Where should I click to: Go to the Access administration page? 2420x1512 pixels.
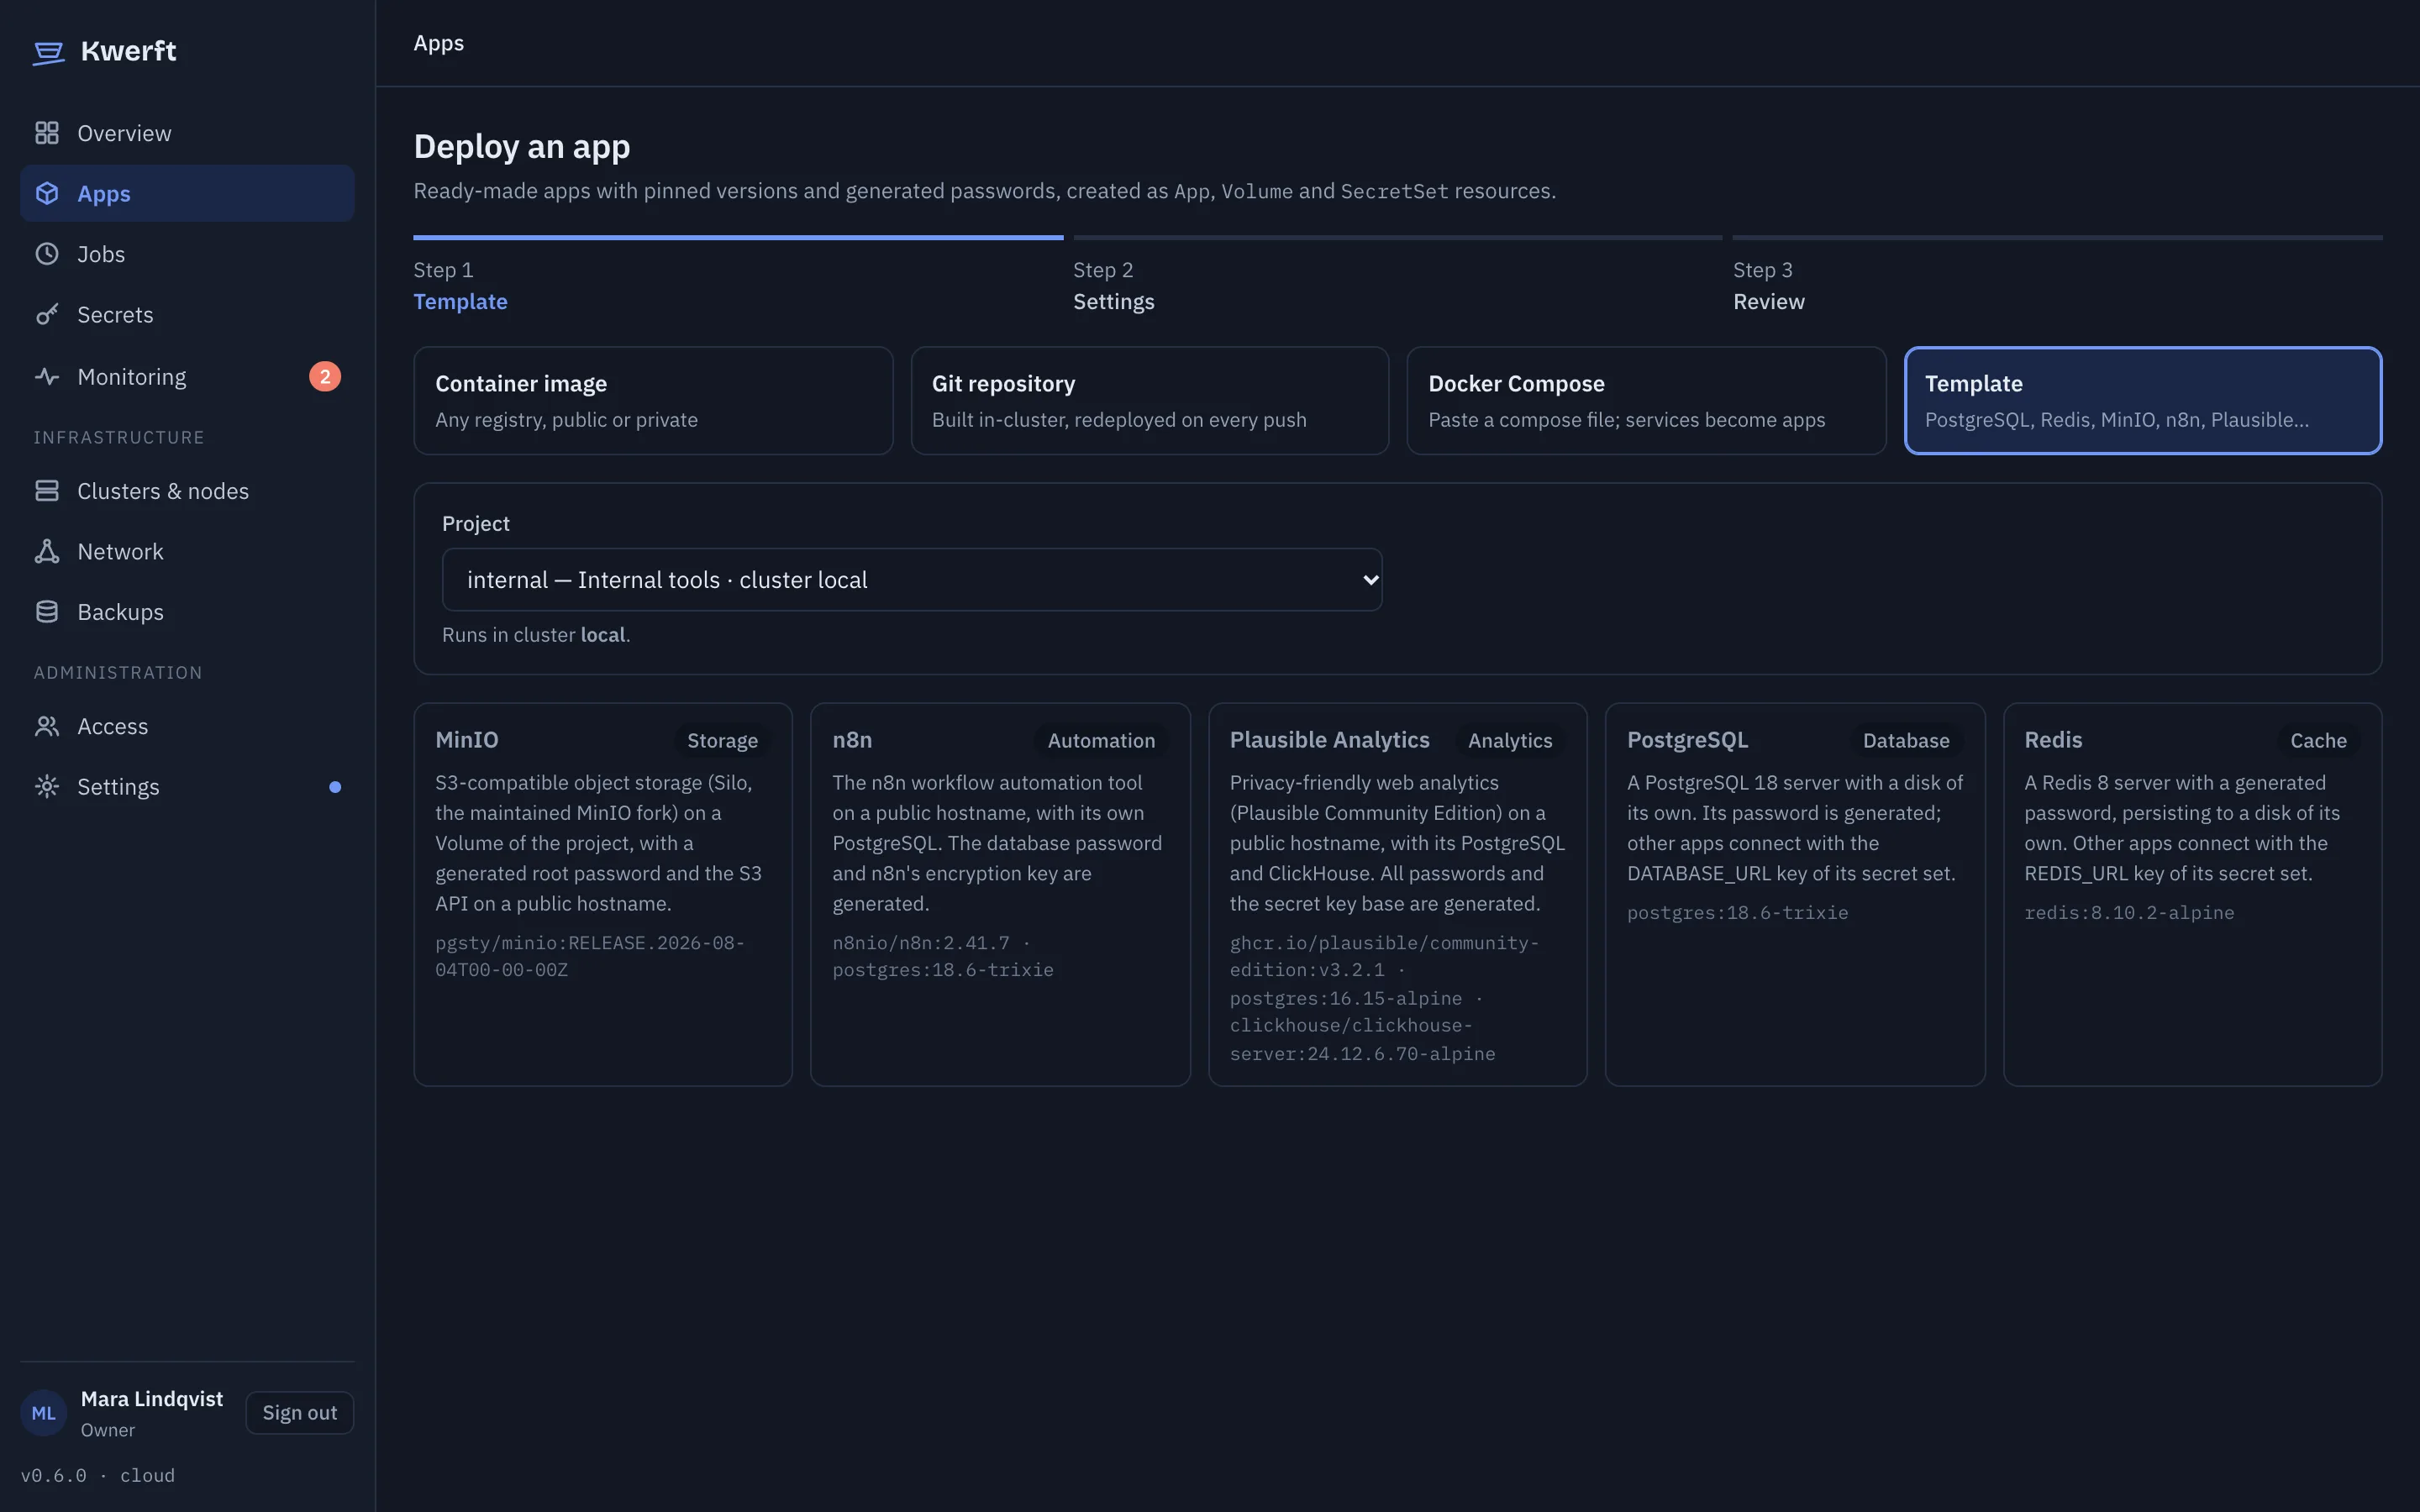(x=187, y=726)
